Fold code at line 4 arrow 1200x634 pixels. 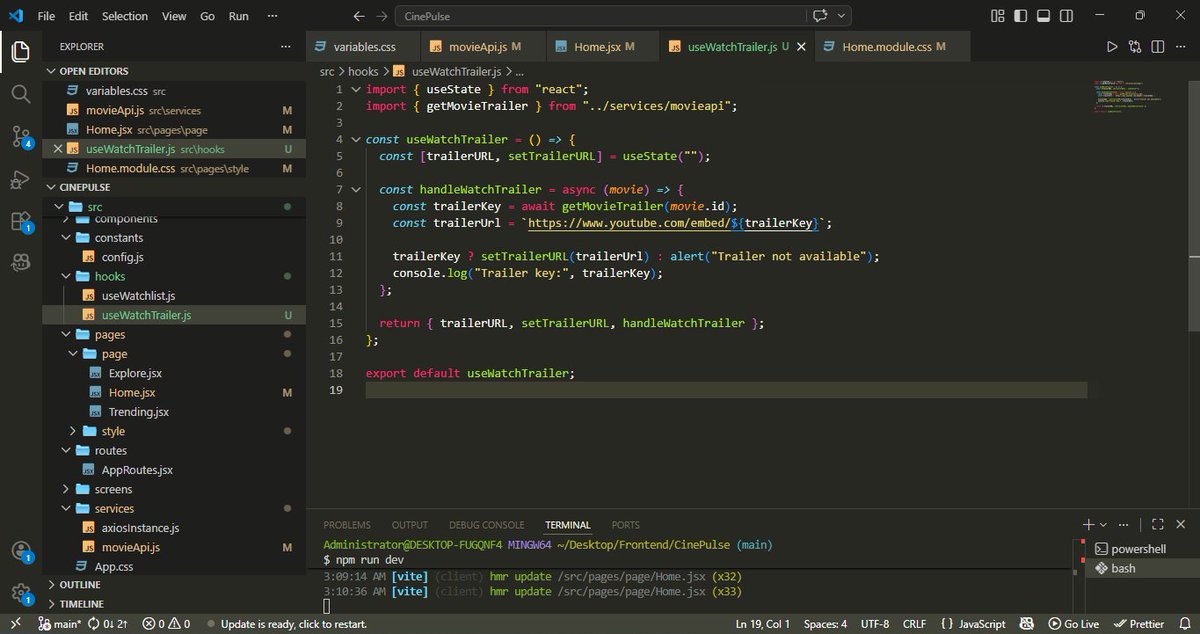click(355, 139)
